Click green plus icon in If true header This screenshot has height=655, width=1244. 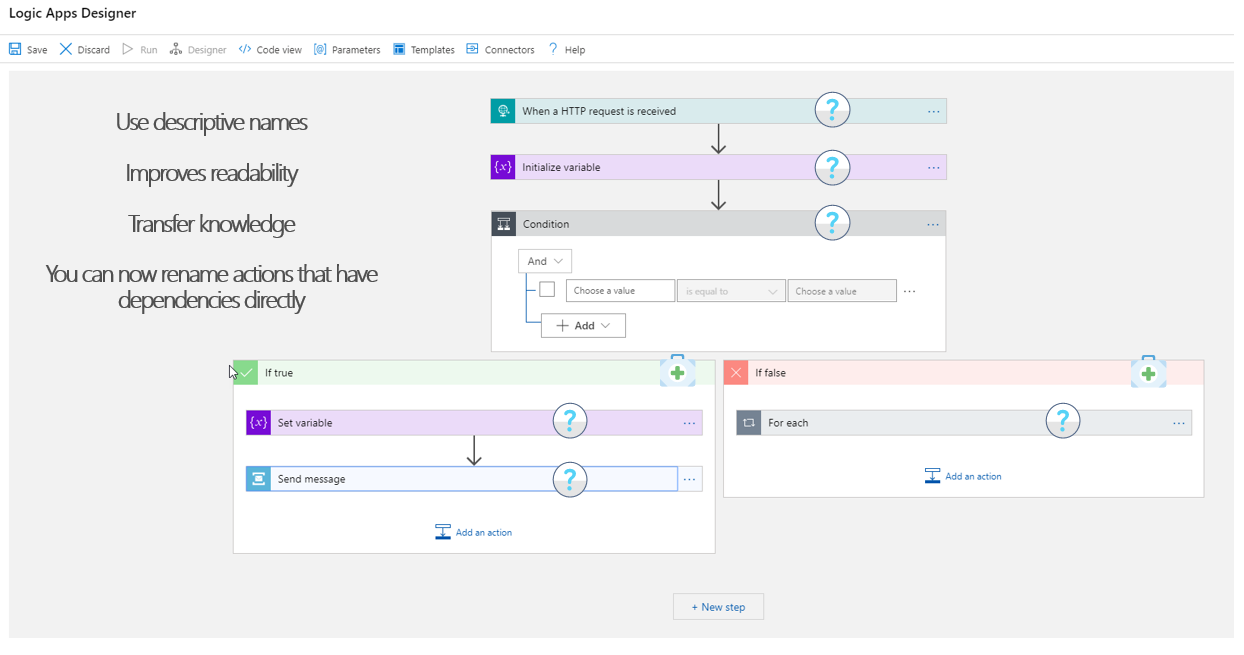pyautogui.click(x=677, y=373)
